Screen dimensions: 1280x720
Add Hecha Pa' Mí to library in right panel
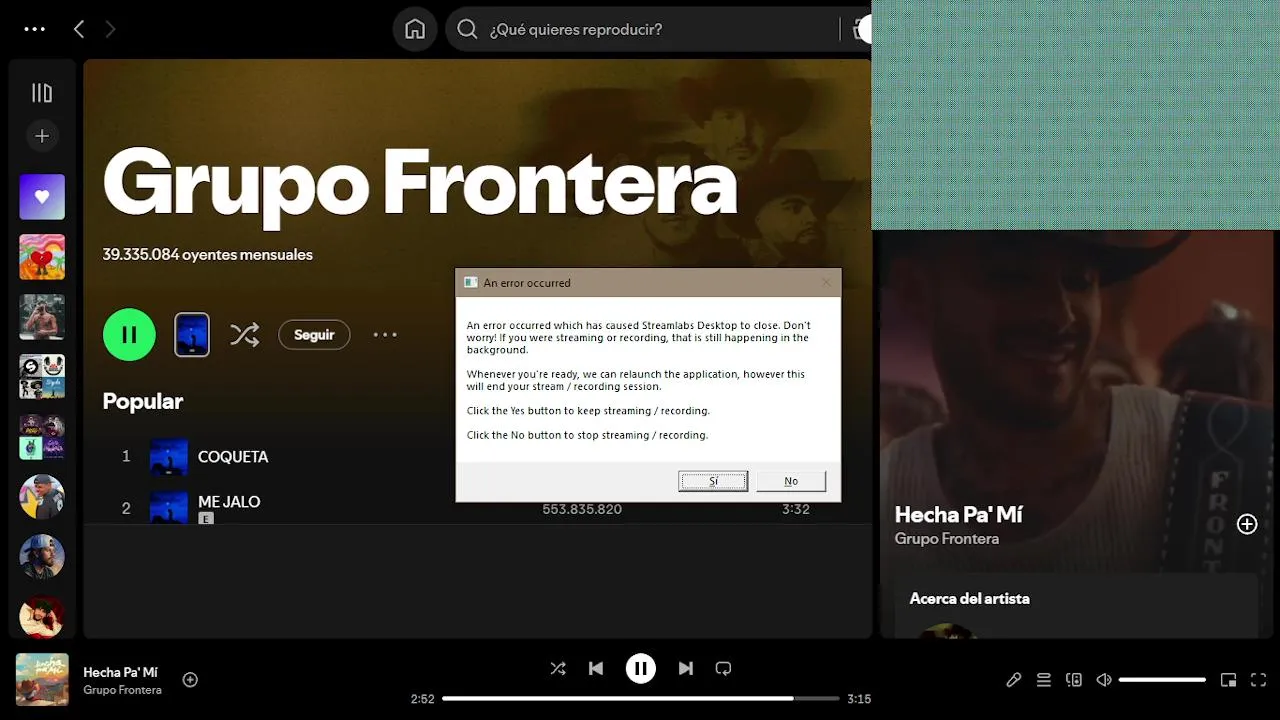(1247, 524)
